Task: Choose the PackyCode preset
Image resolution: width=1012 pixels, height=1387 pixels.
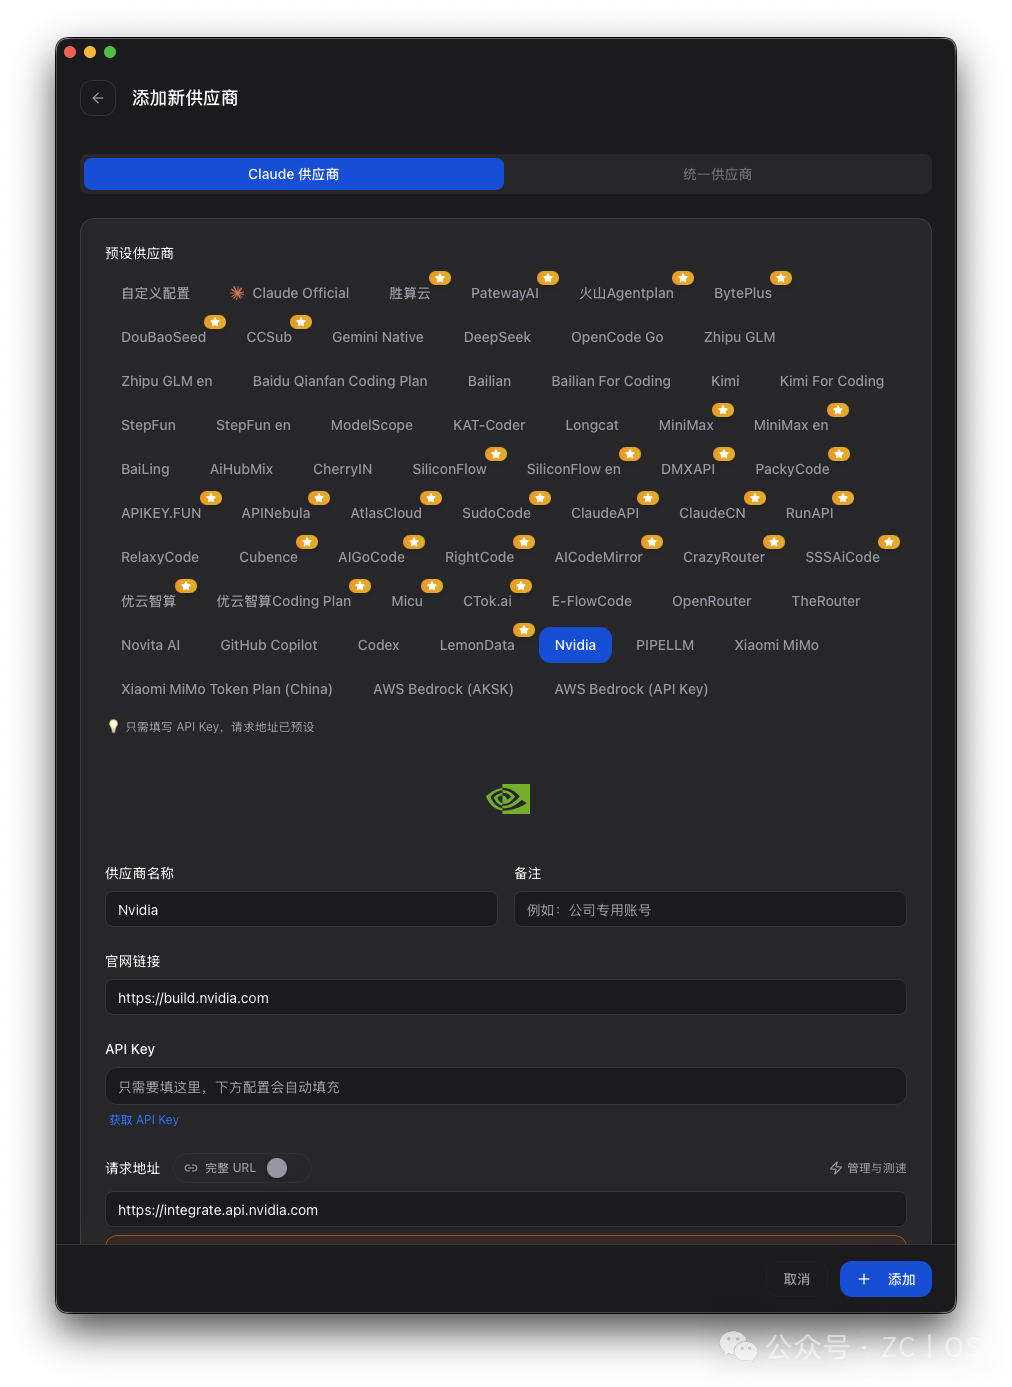Action: click(792, 469)
